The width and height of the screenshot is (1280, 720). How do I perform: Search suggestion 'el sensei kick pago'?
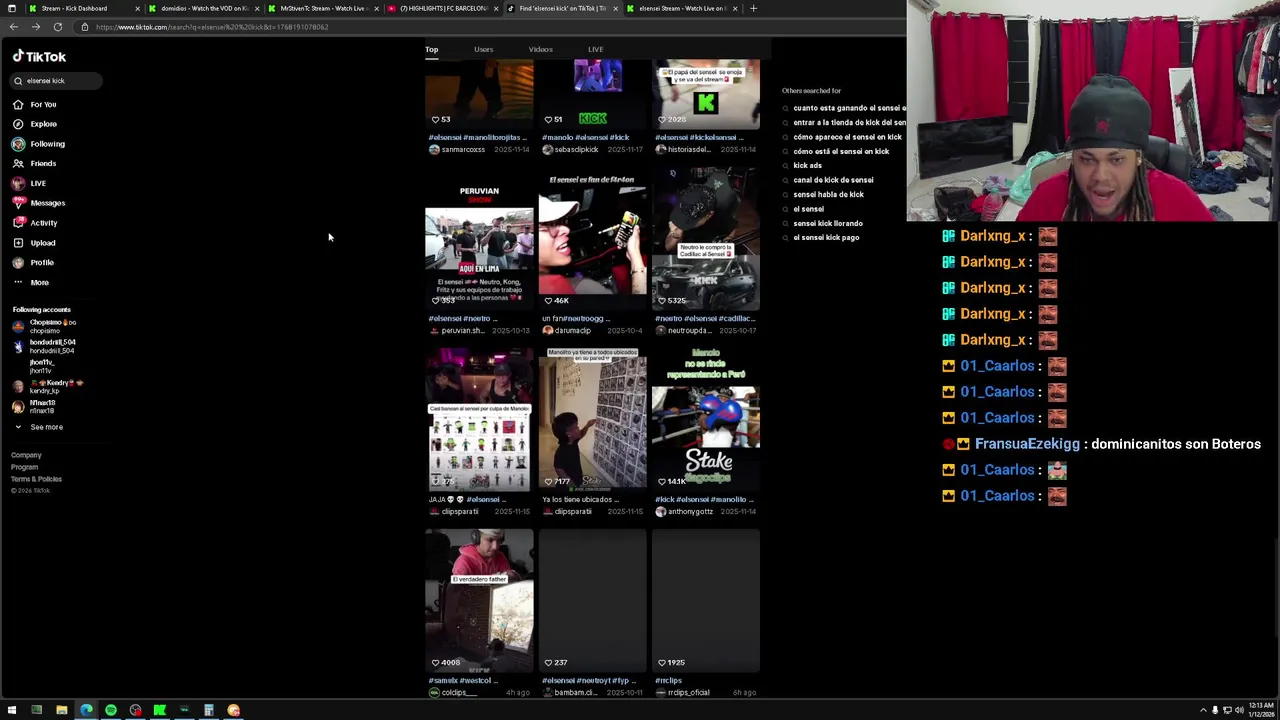pyautogui.click(x=826, y=238)
